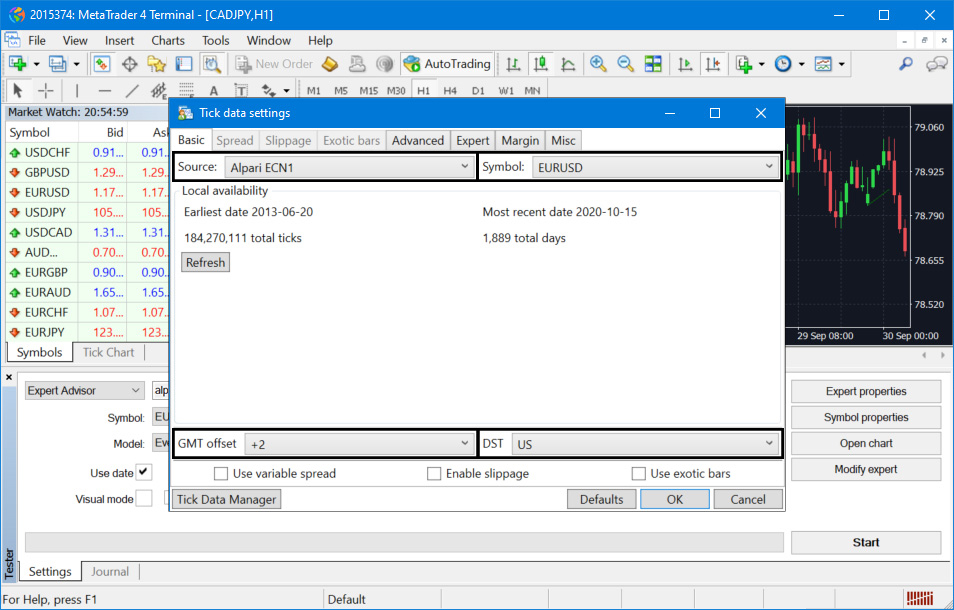This screenshot has height=610, width=954.
Task: Click the AutoTrading toolbar button
Action: (x=447, y=64)
